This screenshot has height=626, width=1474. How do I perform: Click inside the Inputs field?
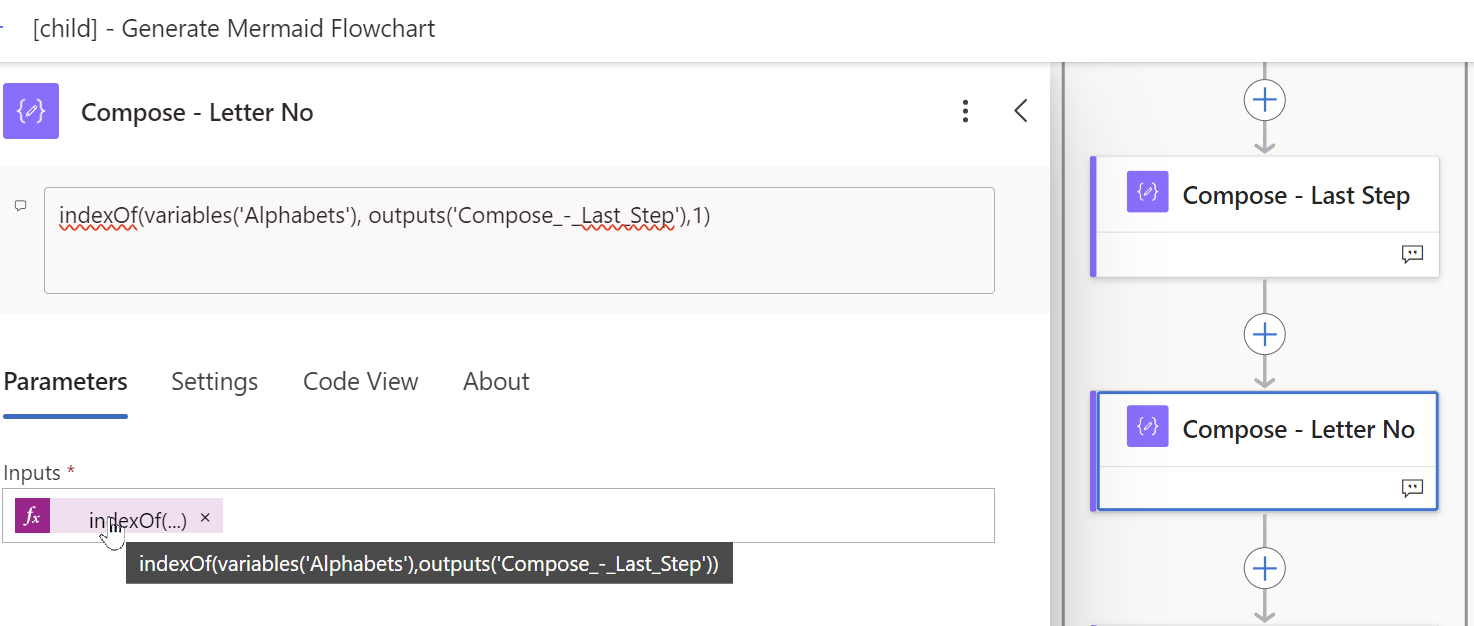pyautogui.click(x=600, y=516)
